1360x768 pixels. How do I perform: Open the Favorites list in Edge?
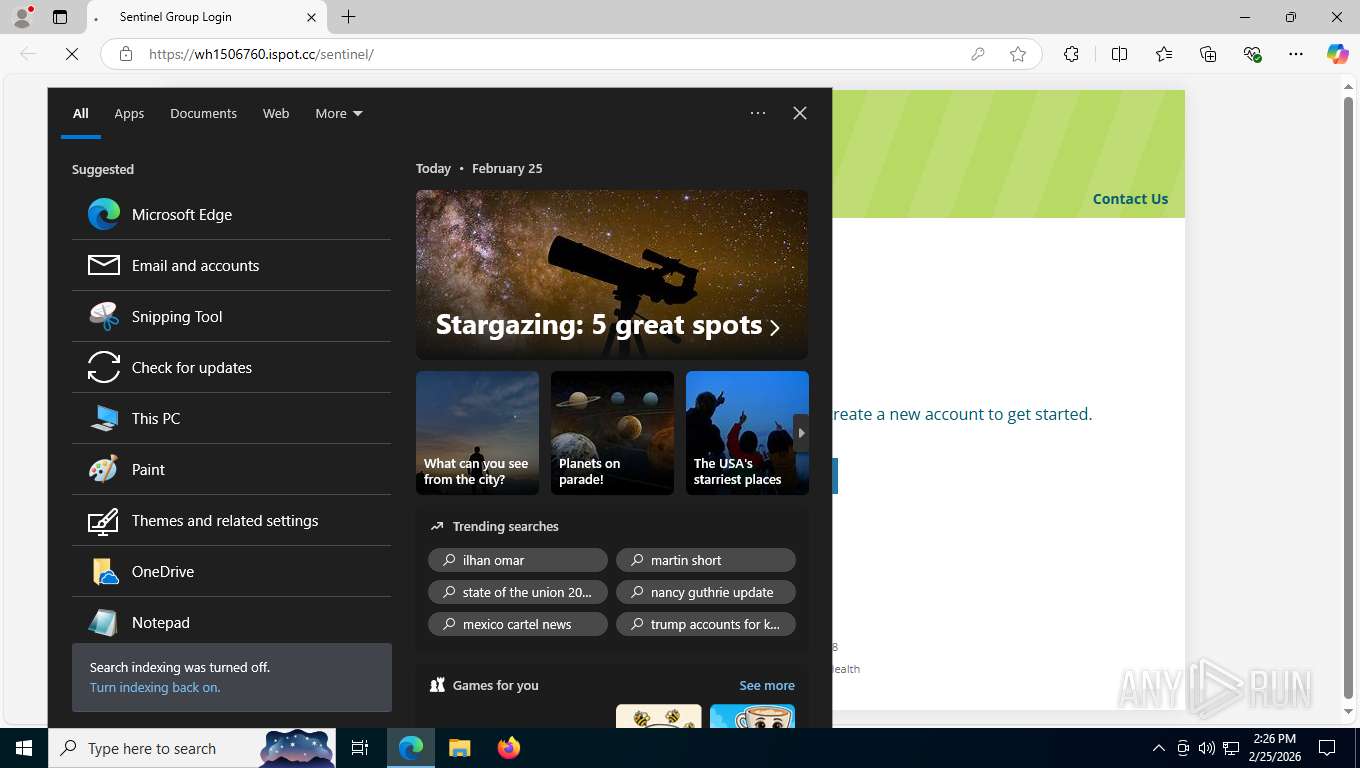point(1164,54)
